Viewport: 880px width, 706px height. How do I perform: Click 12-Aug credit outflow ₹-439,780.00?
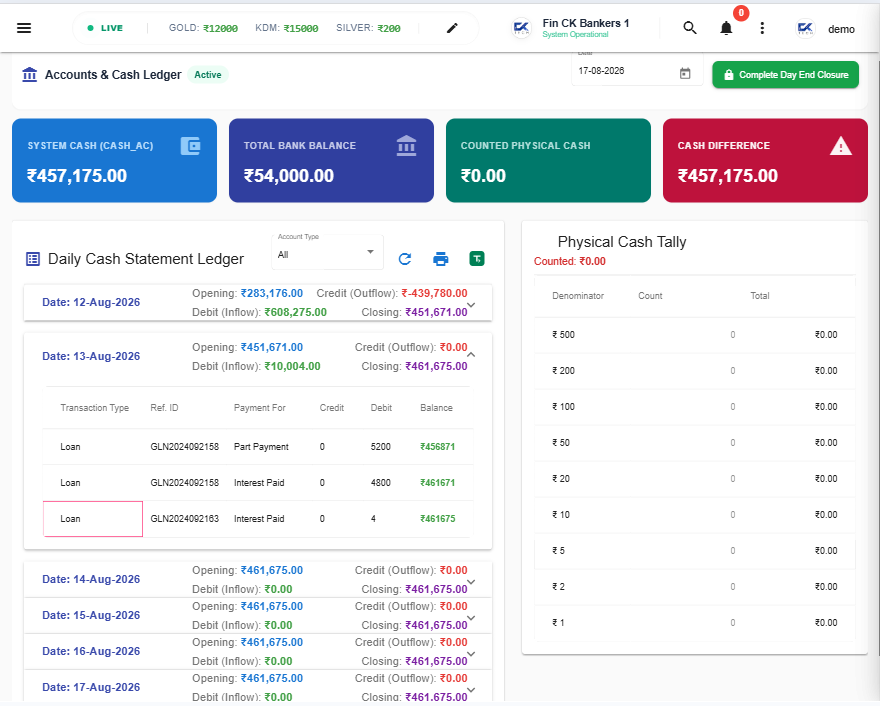434,293
